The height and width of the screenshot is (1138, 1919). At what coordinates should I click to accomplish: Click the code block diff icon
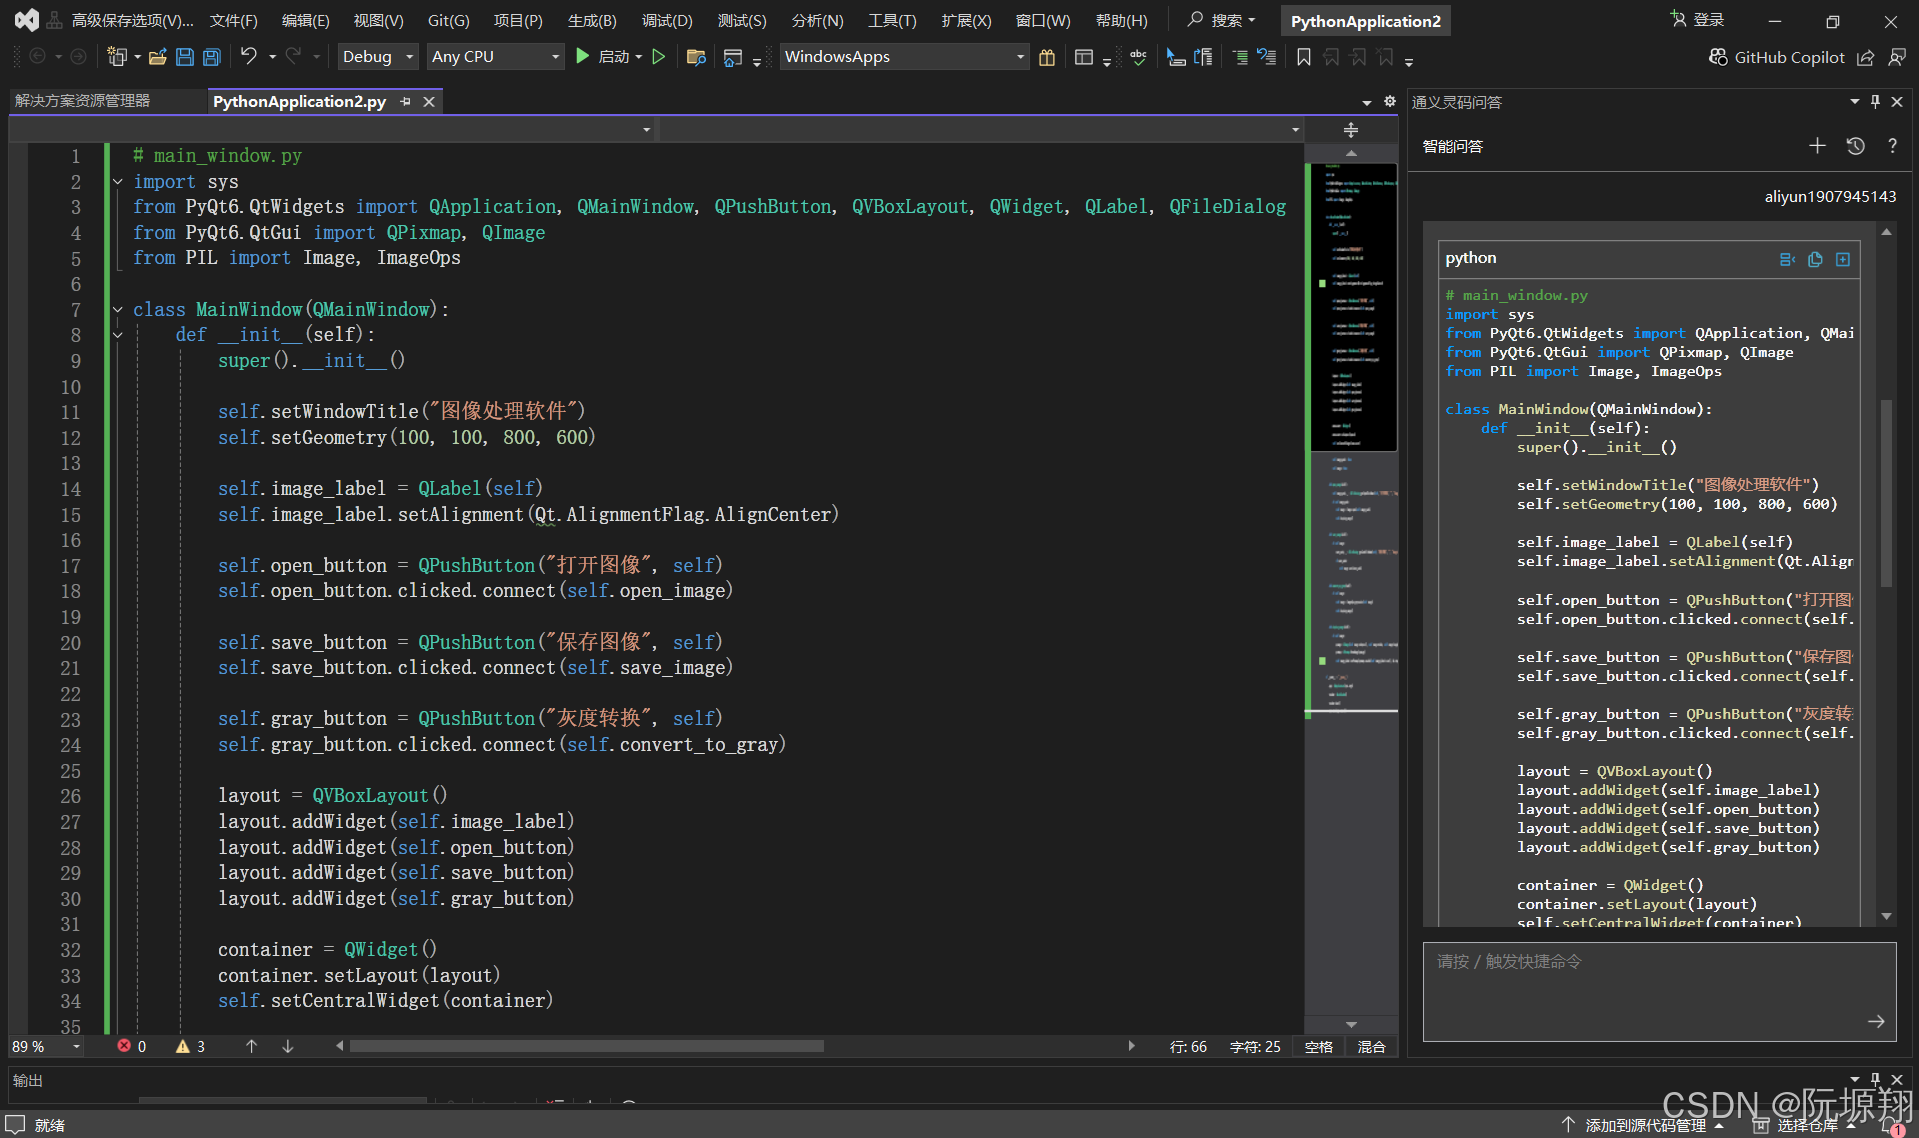[x=1787, y=259]
